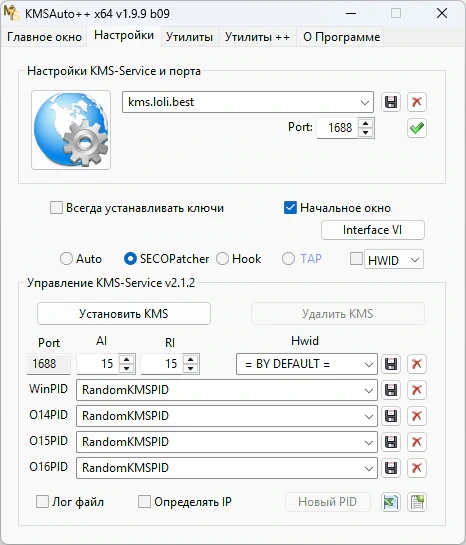The width and height of the screenshot is (466, 545).
Task: Increase the AI value
Action: 126,360
